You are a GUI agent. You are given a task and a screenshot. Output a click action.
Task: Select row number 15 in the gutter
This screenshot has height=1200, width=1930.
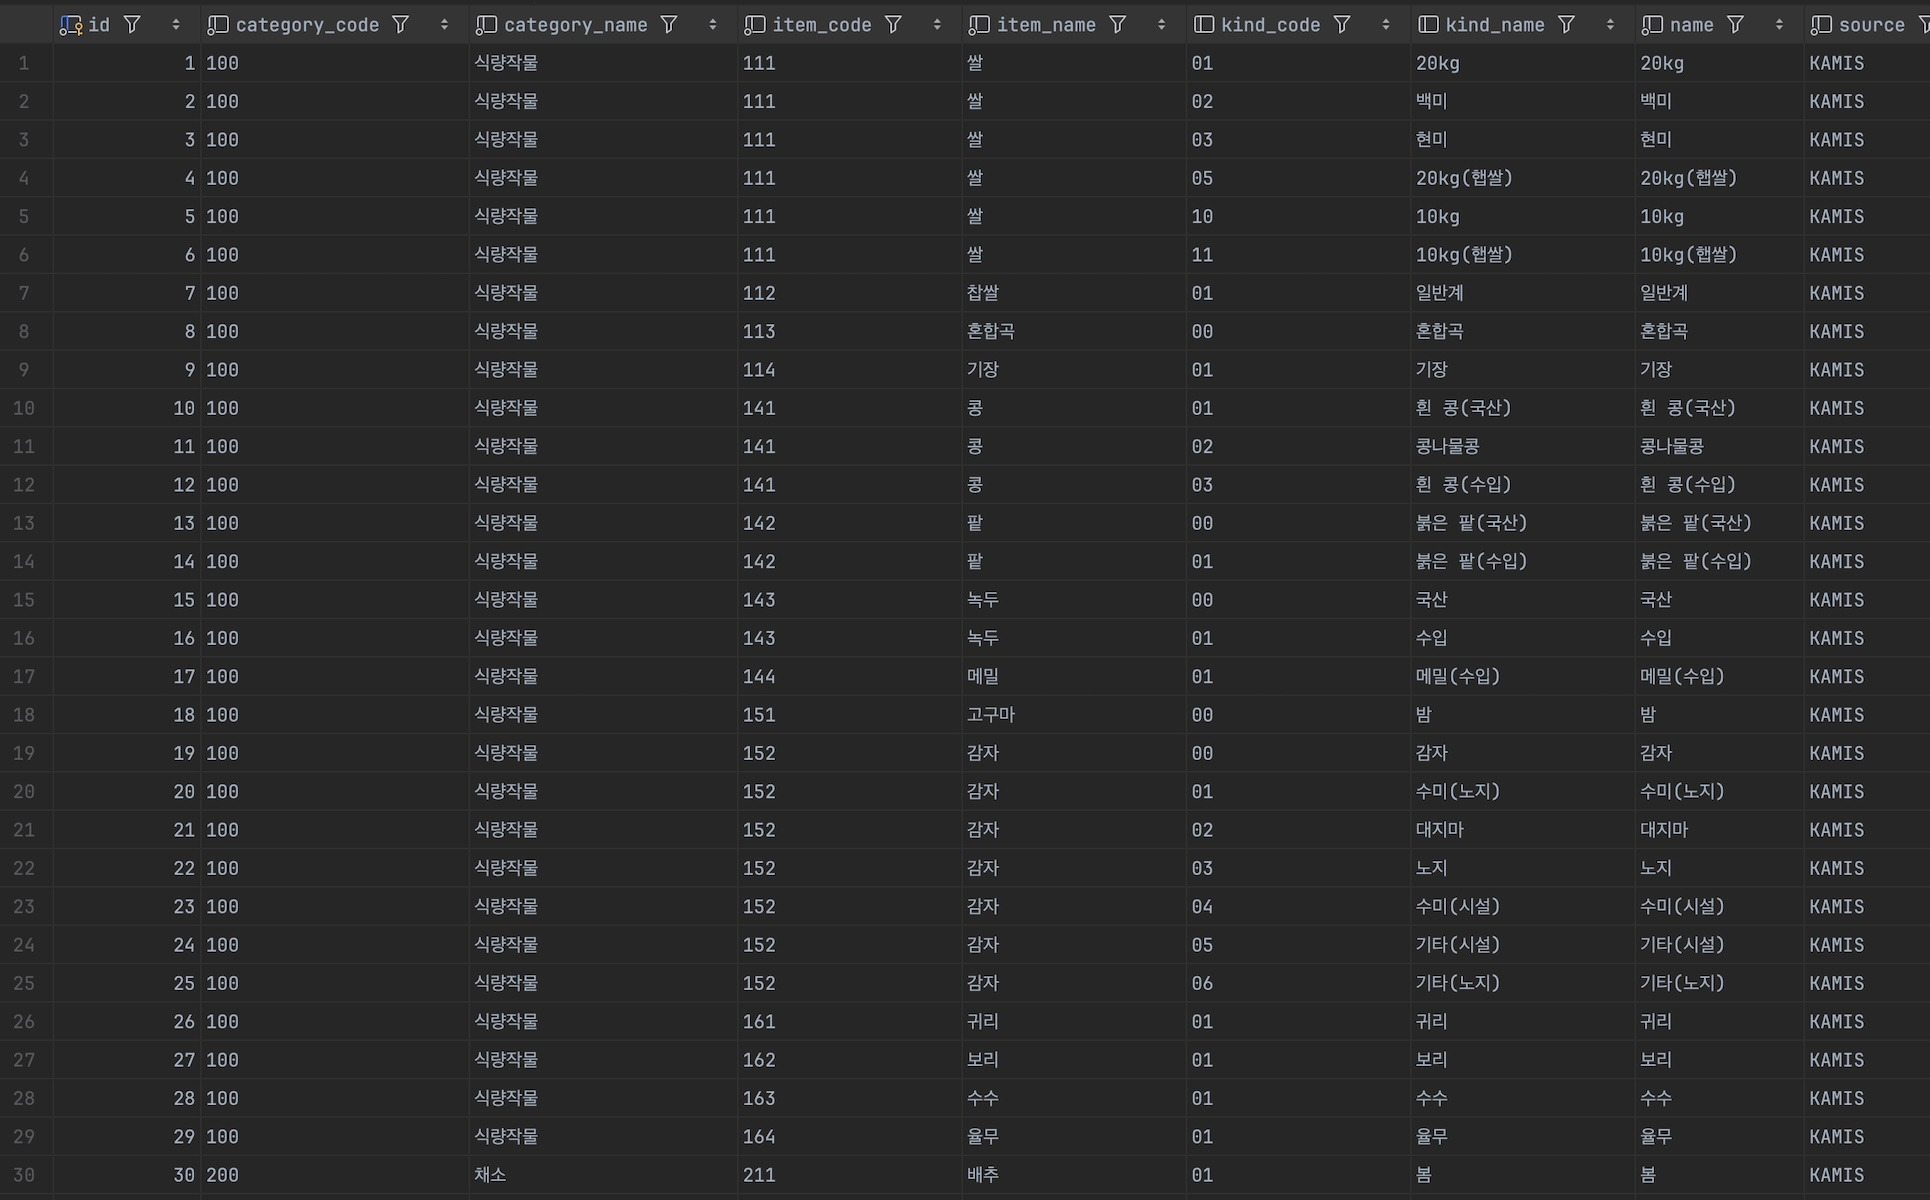click(x=24, y=600)
